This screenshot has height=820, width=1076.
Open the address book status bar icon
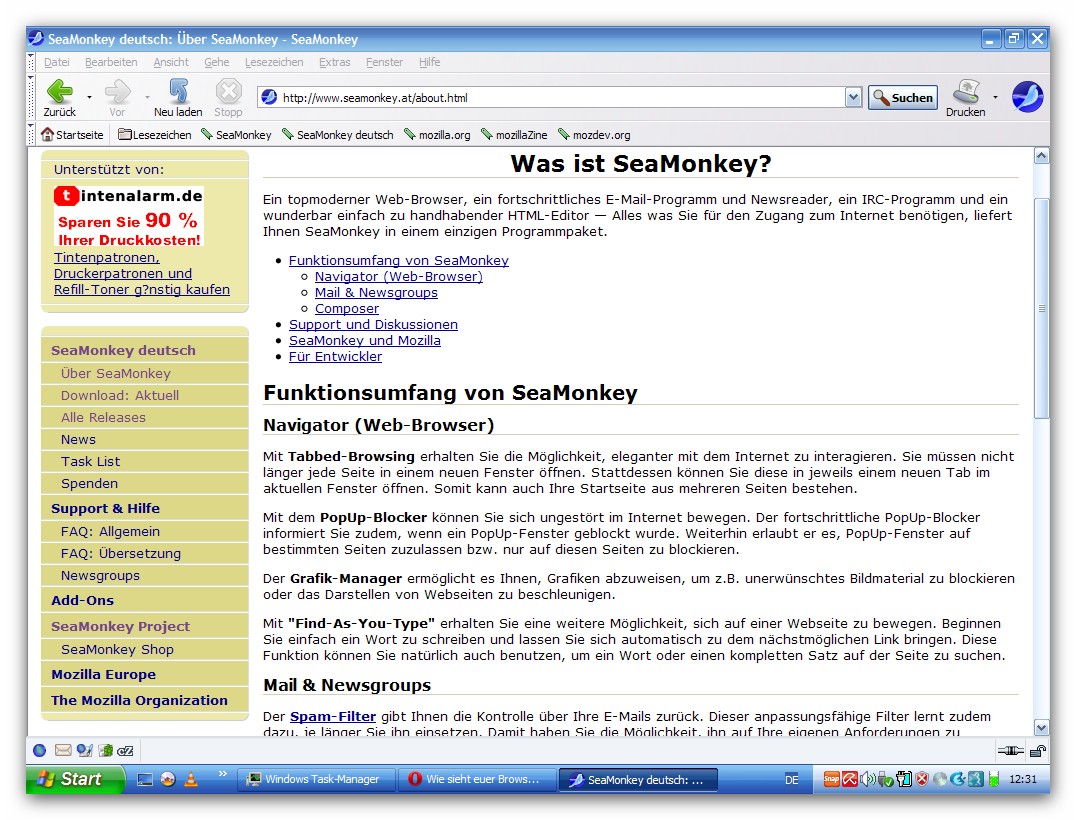coord(105,750)
